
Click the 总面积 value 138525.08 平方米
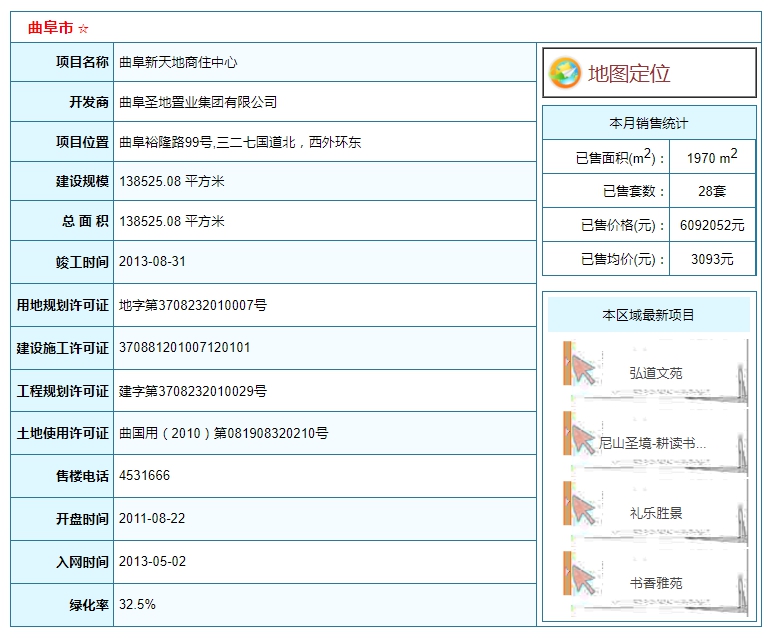[x=172, y=221]
